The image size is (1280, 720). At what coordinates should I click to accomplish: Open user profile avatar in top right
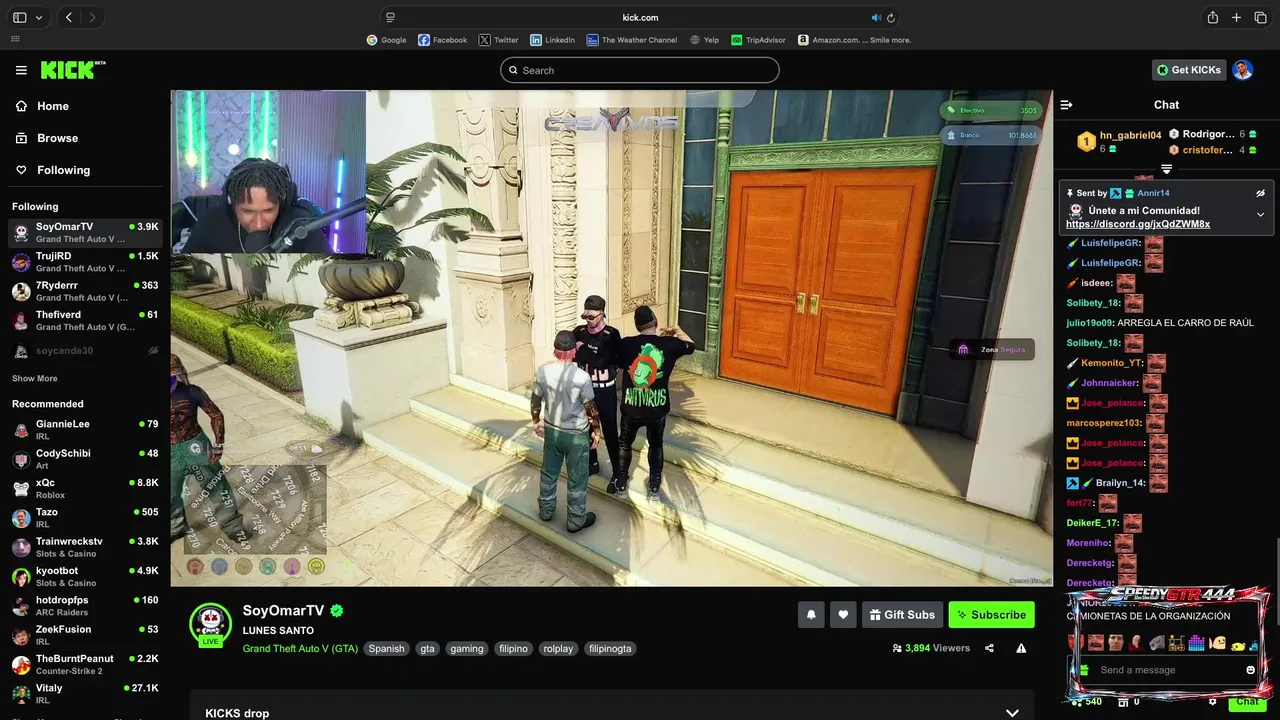(x=1242, y=70)
